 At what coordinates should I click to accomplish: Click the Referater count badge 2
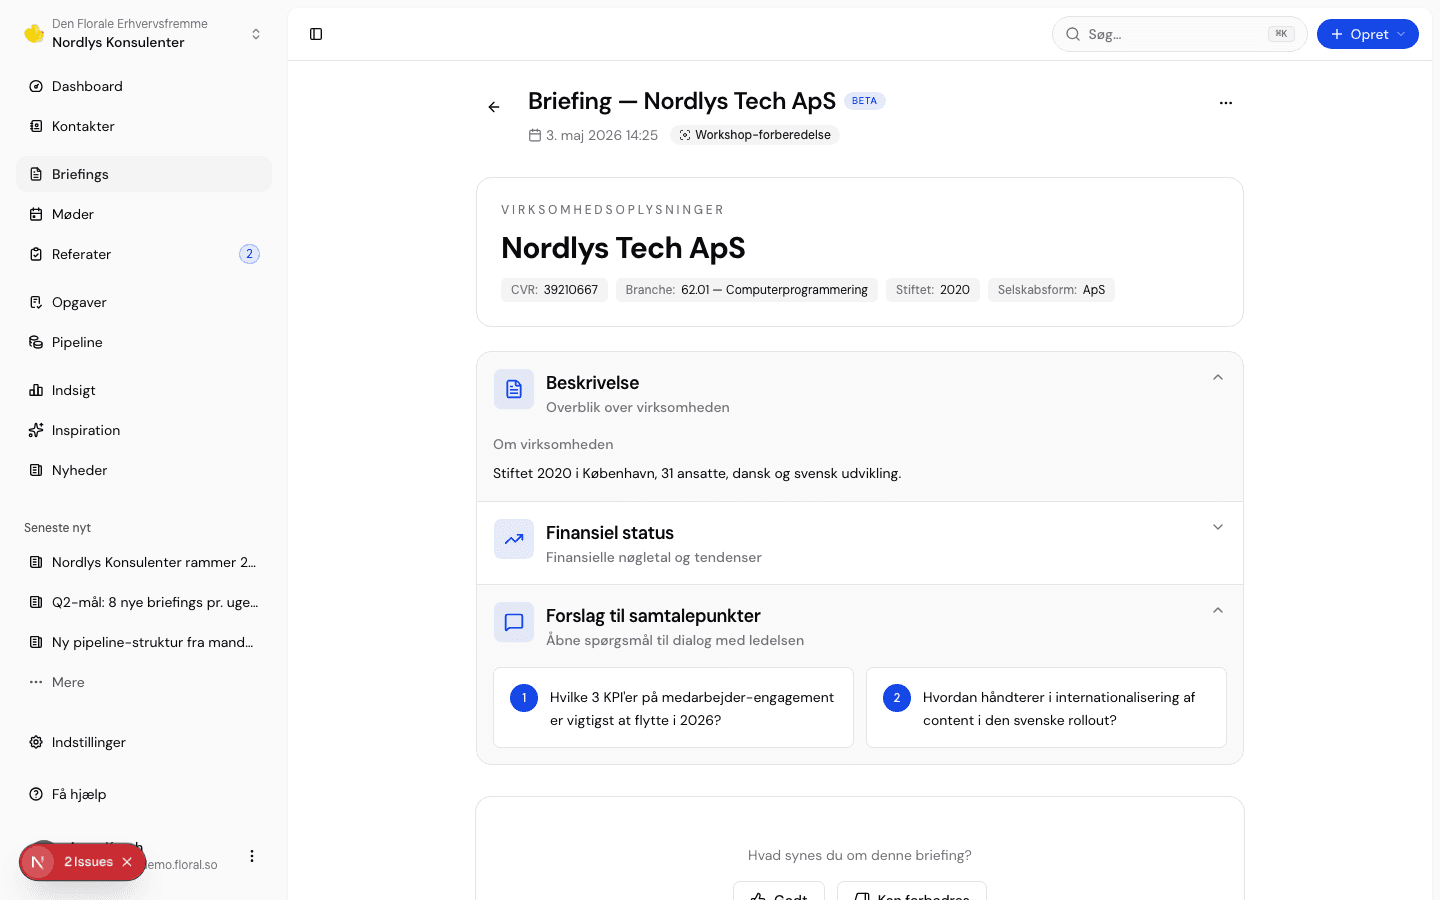(249, 254)
